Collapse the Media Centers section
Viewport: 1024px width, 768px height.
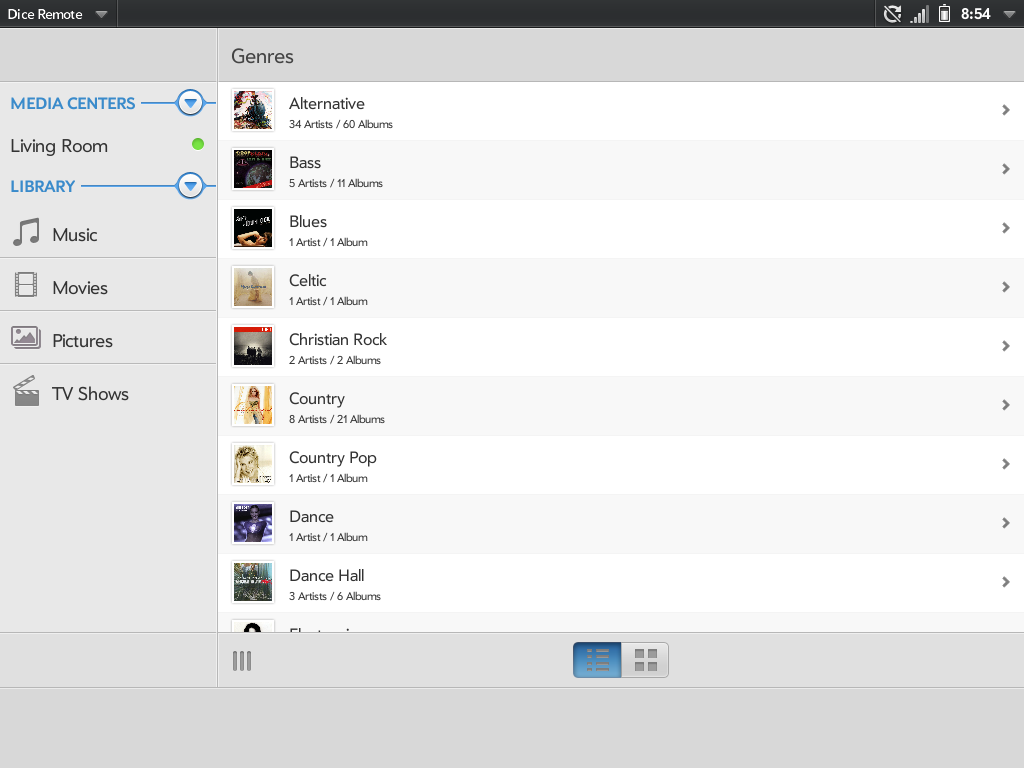190,103
